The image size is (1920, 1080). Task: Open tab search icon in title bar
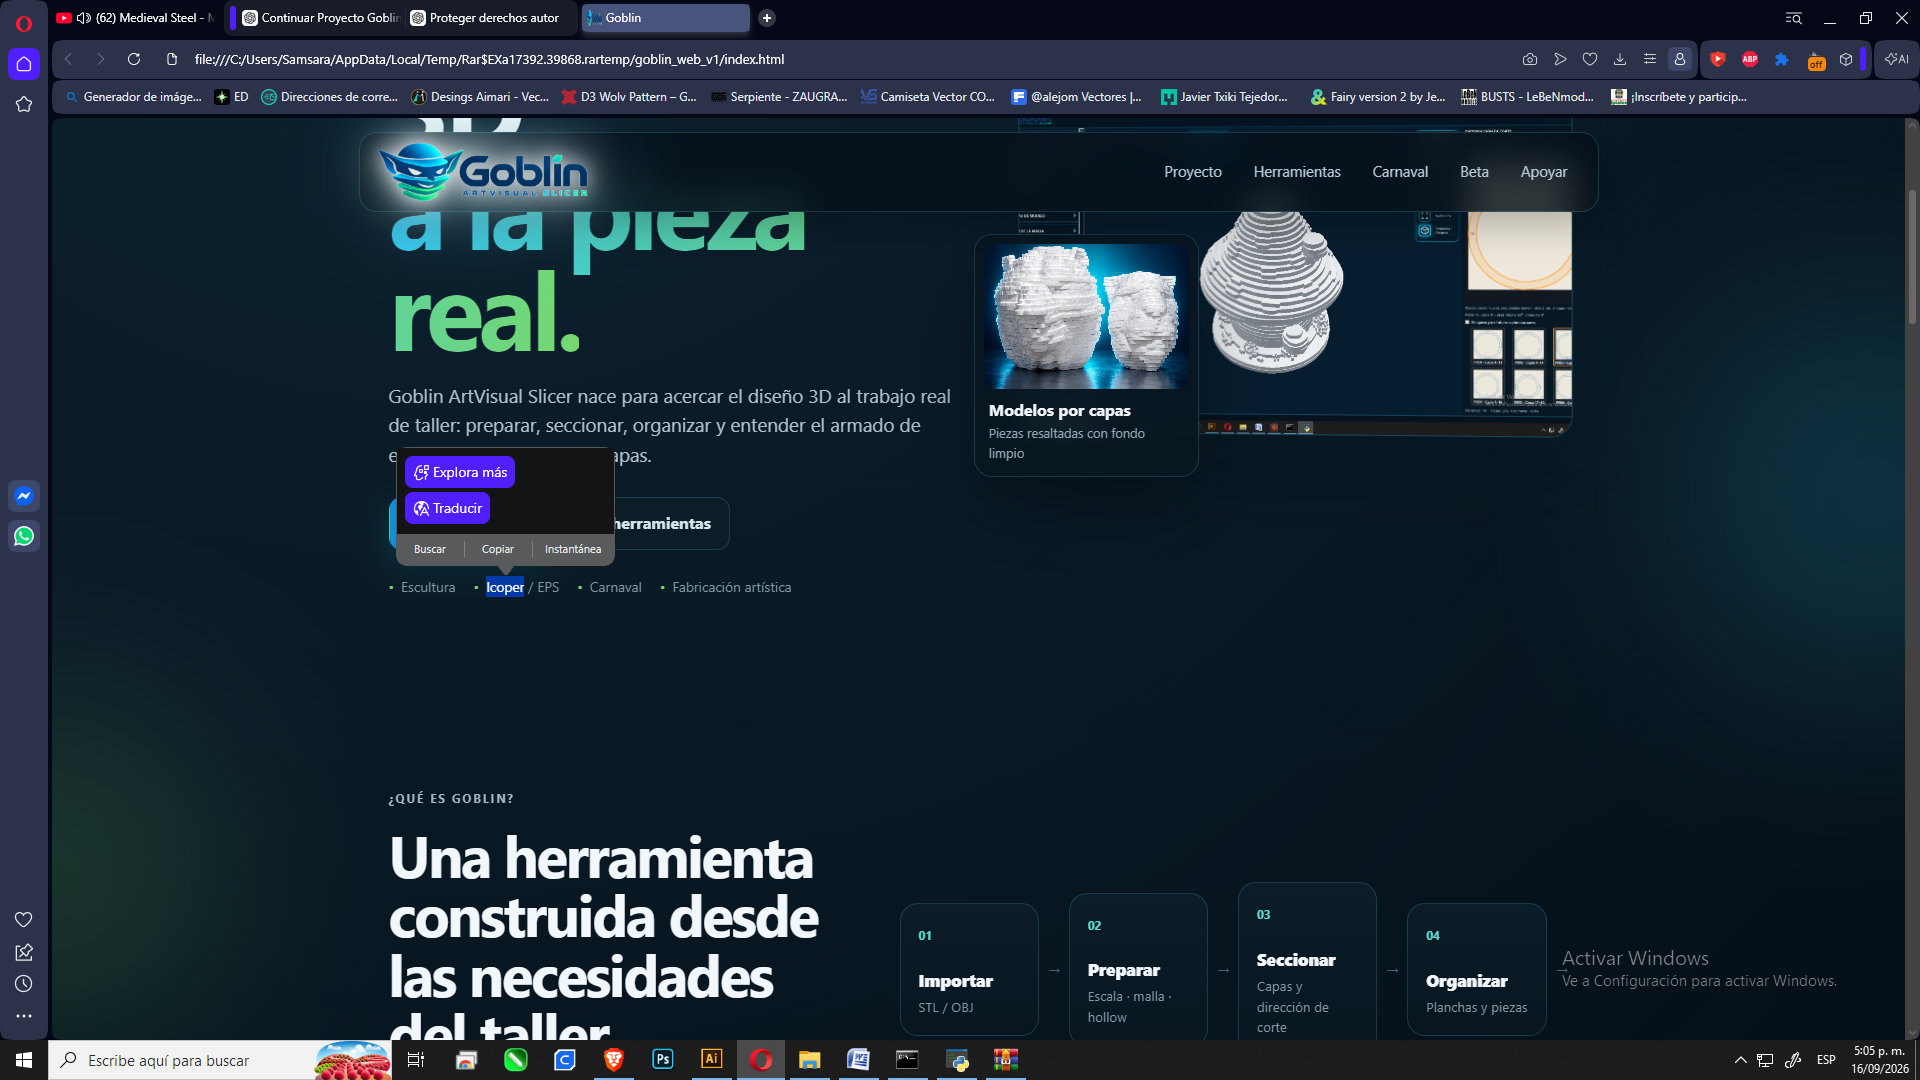pyautogui.click(x=1794, y=18)
